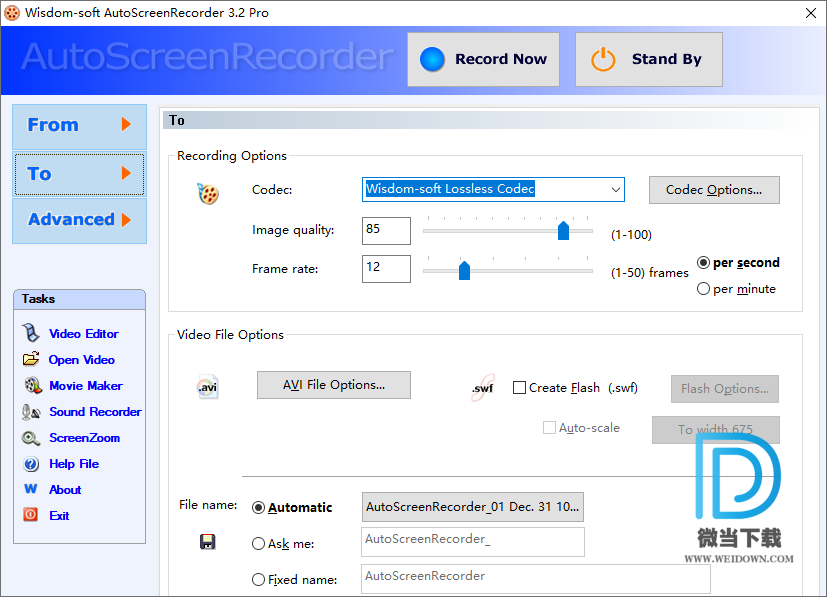Choose Automatic file name option
This screenshot has width=827, height=597.
(258, 507)
